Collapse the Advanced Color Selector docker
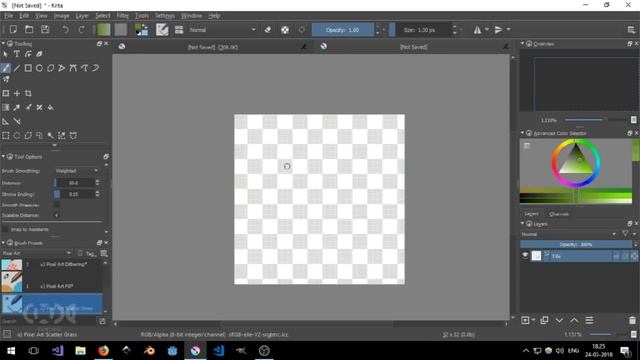640x360 pixels. 522,133
